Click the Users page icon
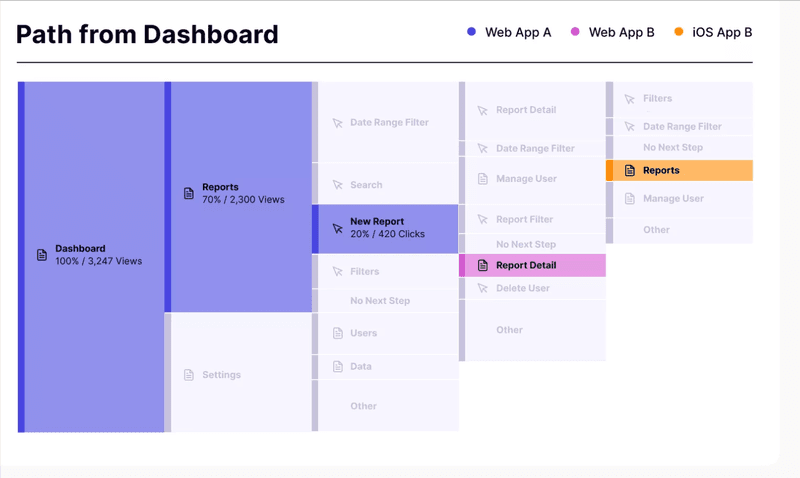Viewport: 800px width, 478px height. [338, 333]
